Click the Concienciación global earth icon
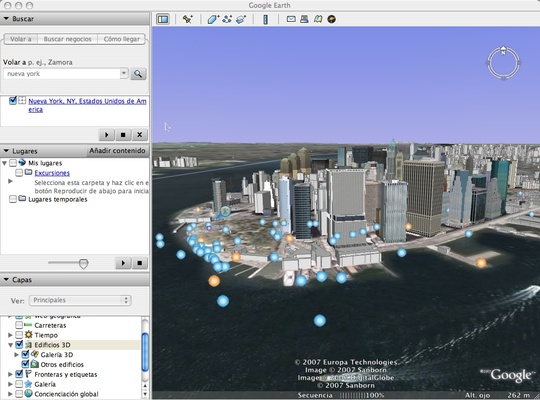The image size is (540, 400). (29, 393)
